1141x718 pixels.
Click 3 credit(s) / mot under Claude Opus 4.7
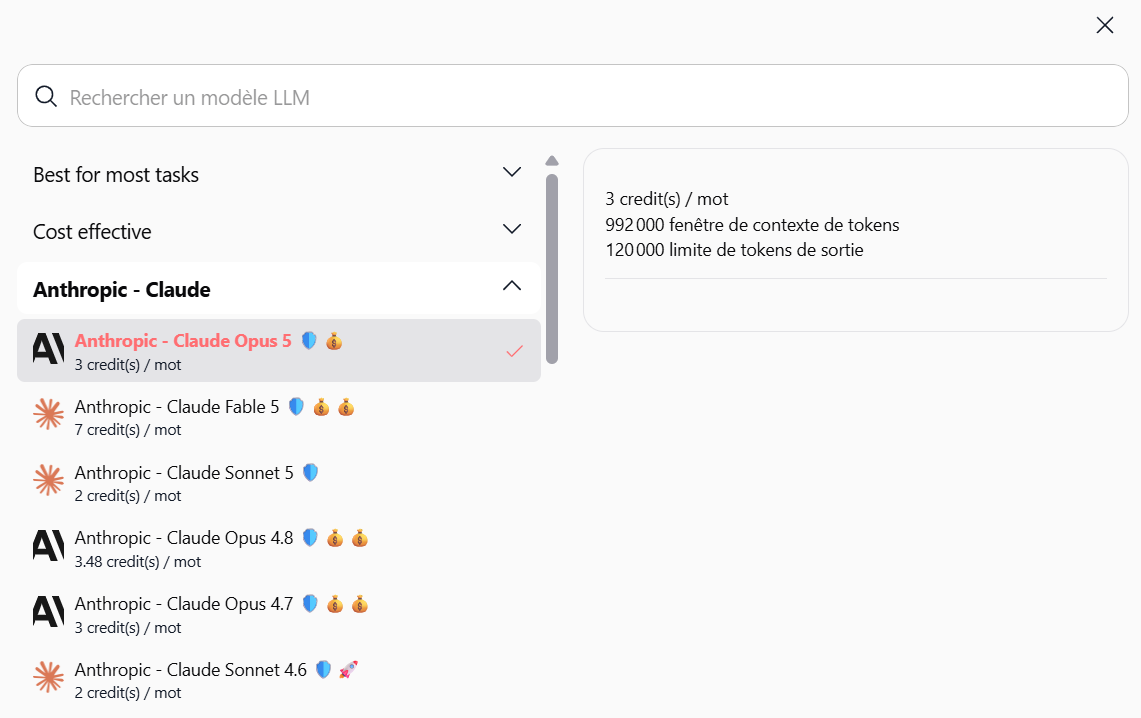[x=128, y=627]
